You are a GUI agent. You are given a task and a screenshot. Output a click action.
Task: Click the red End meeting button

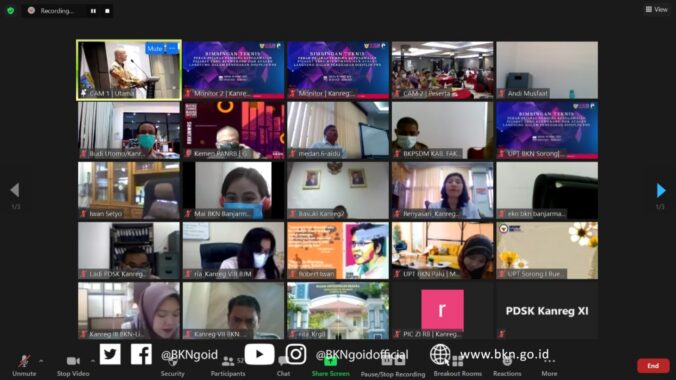pyautogui.click(x=653, y=366)
